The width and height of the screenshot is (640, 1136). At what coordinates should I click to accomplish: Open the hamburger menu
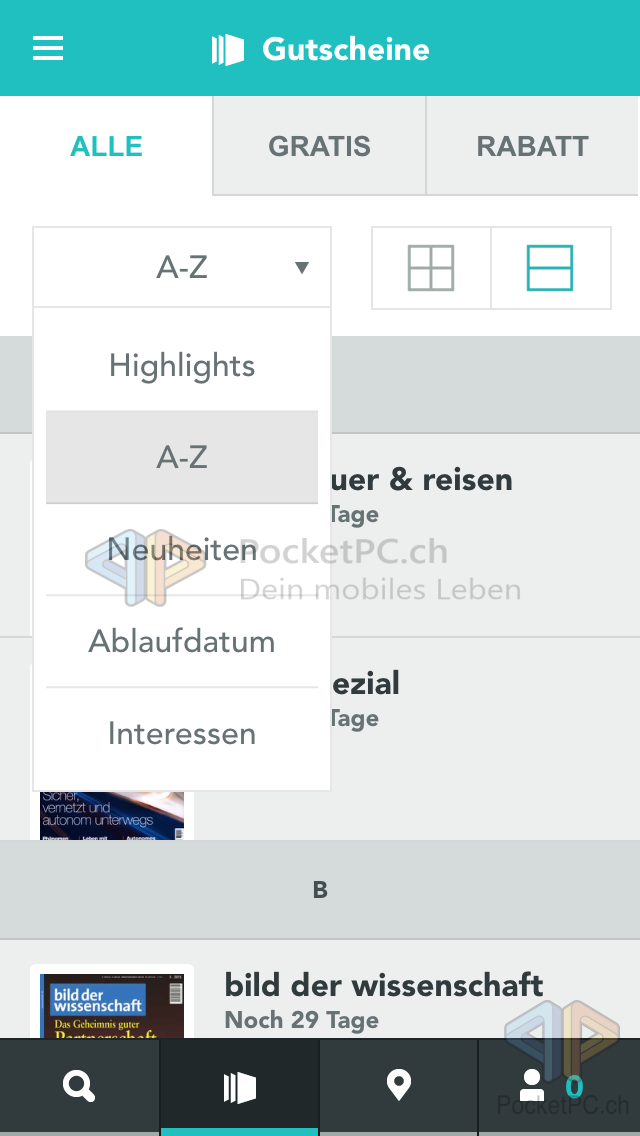click(48, 48)
